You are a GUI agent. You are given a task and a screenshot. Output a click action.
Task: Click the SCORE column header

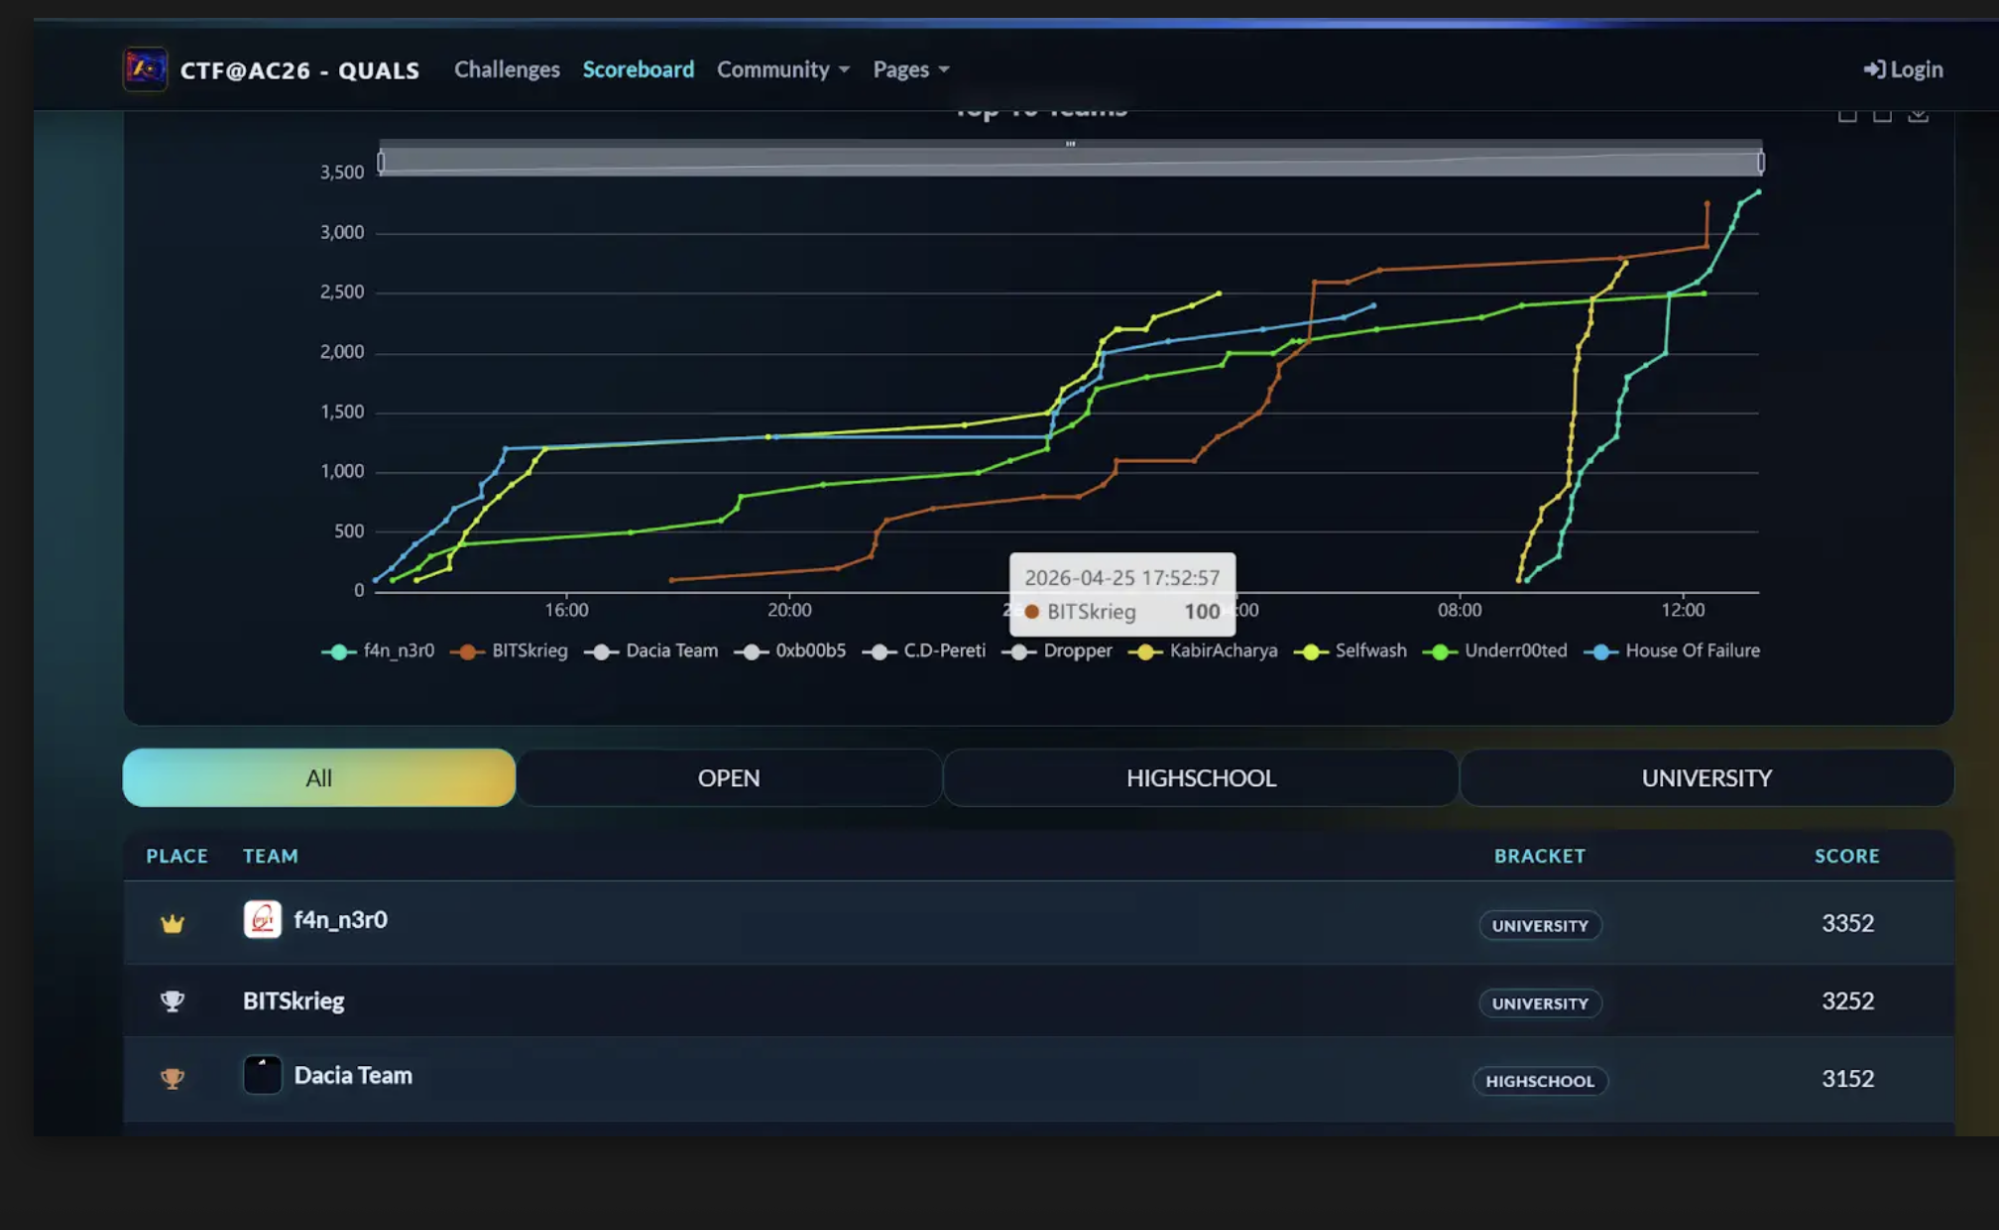1847,857
